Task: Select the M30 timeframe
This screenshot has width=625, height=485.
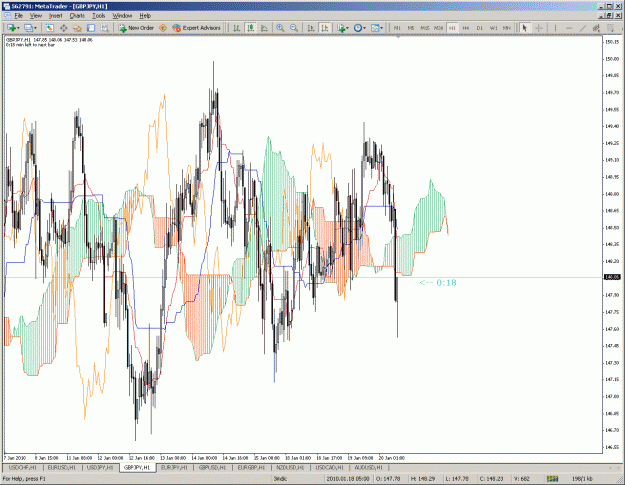Action: (438, 28)
